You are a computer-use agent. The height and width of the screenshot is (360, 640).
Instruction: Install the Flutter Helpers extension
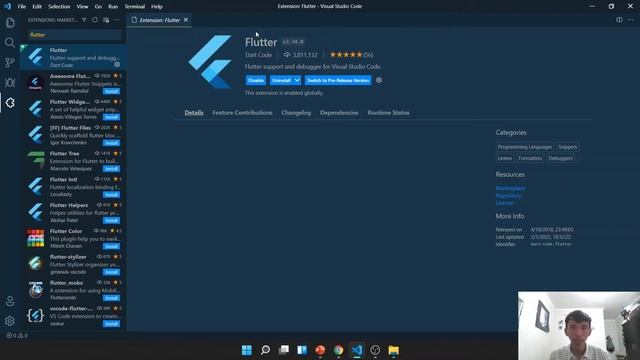pyautogui.click(x=111, y=220)
